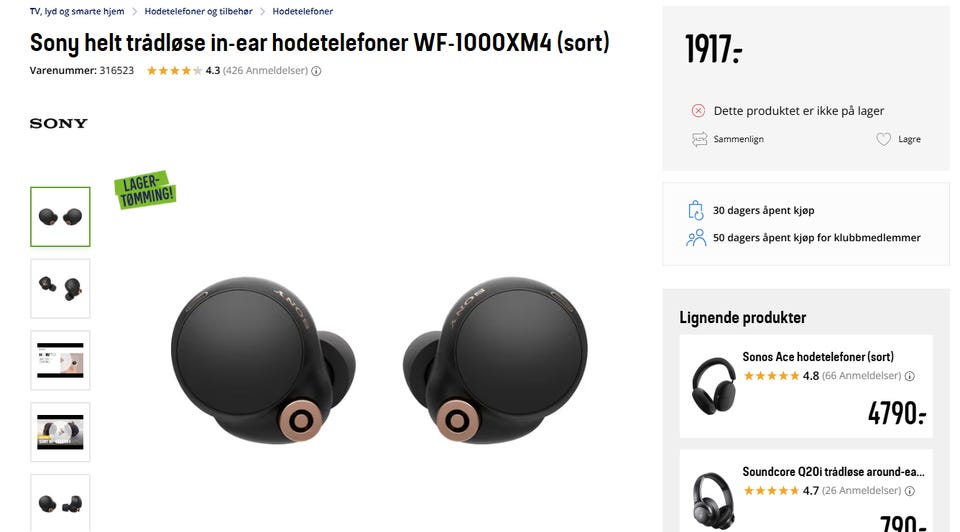Go to Hodetelefoner og tilbehør breadcrumb
The height and width of the screenshot is (532, 960).
[198, 12]
